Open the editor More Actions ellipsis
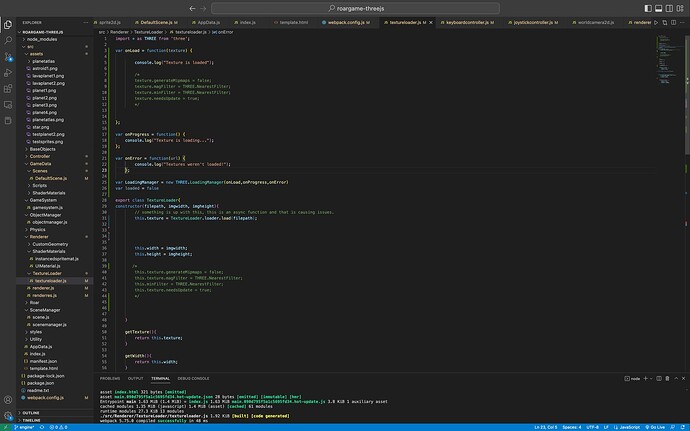Image resolution: width=690 pixels, height=431 pixels. point(683,22)
